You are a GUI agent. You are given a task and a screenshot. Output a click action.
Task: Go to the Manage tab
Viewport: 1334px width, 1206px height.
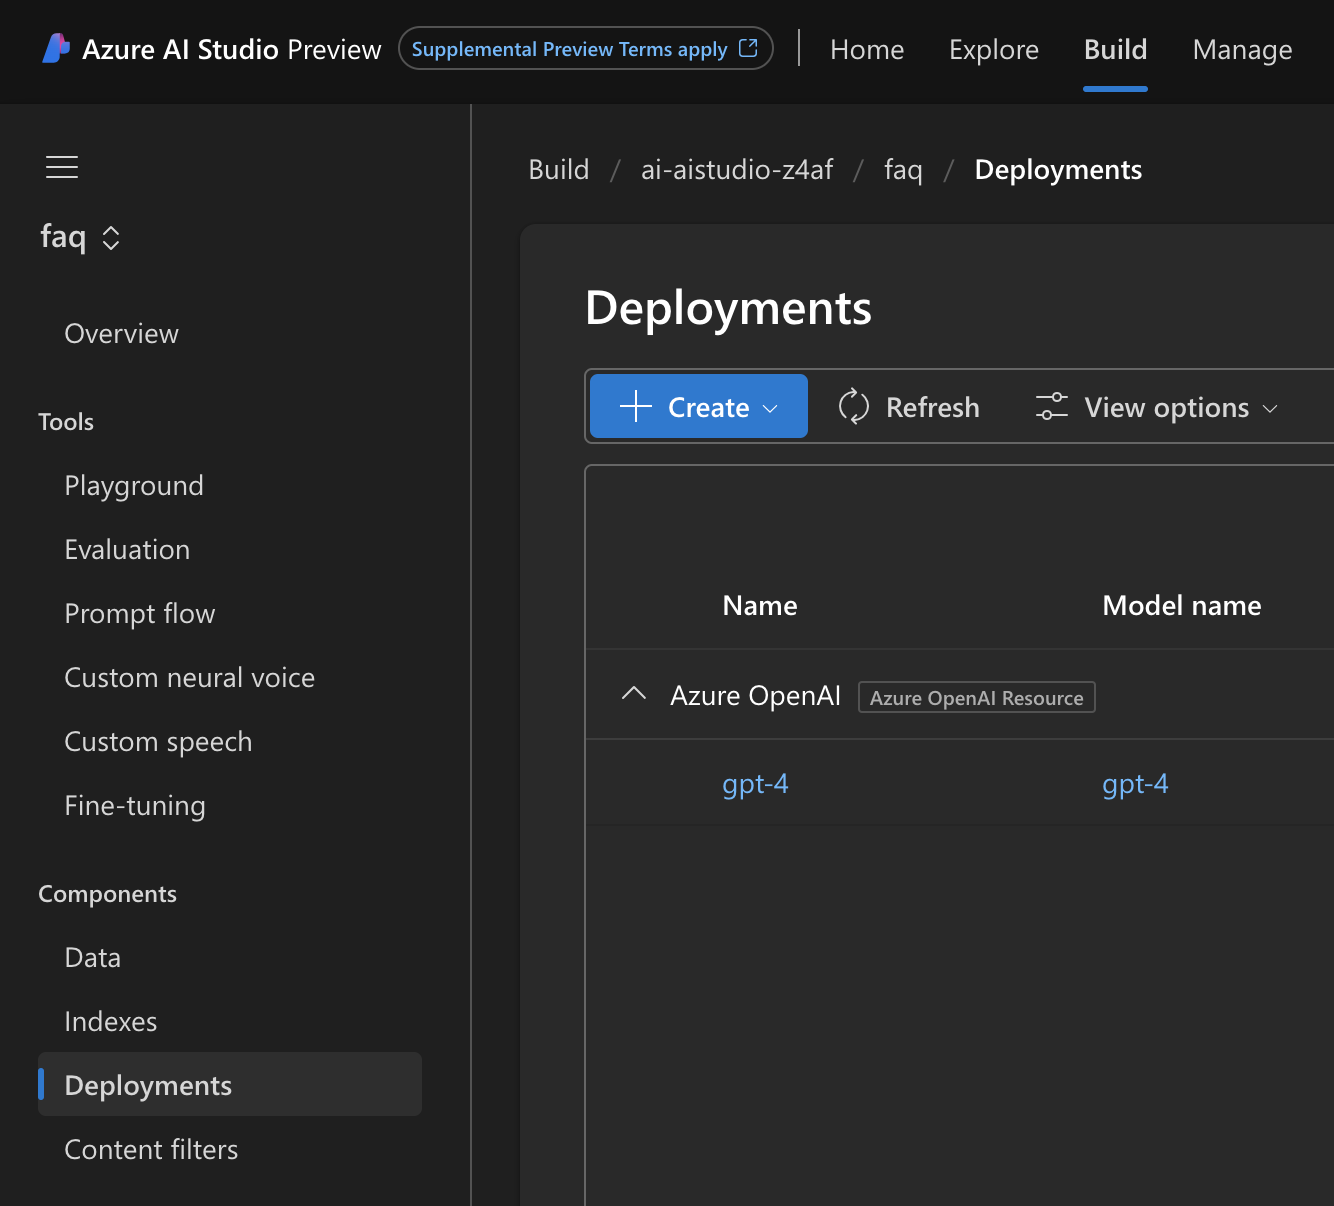coord(1242,49)
